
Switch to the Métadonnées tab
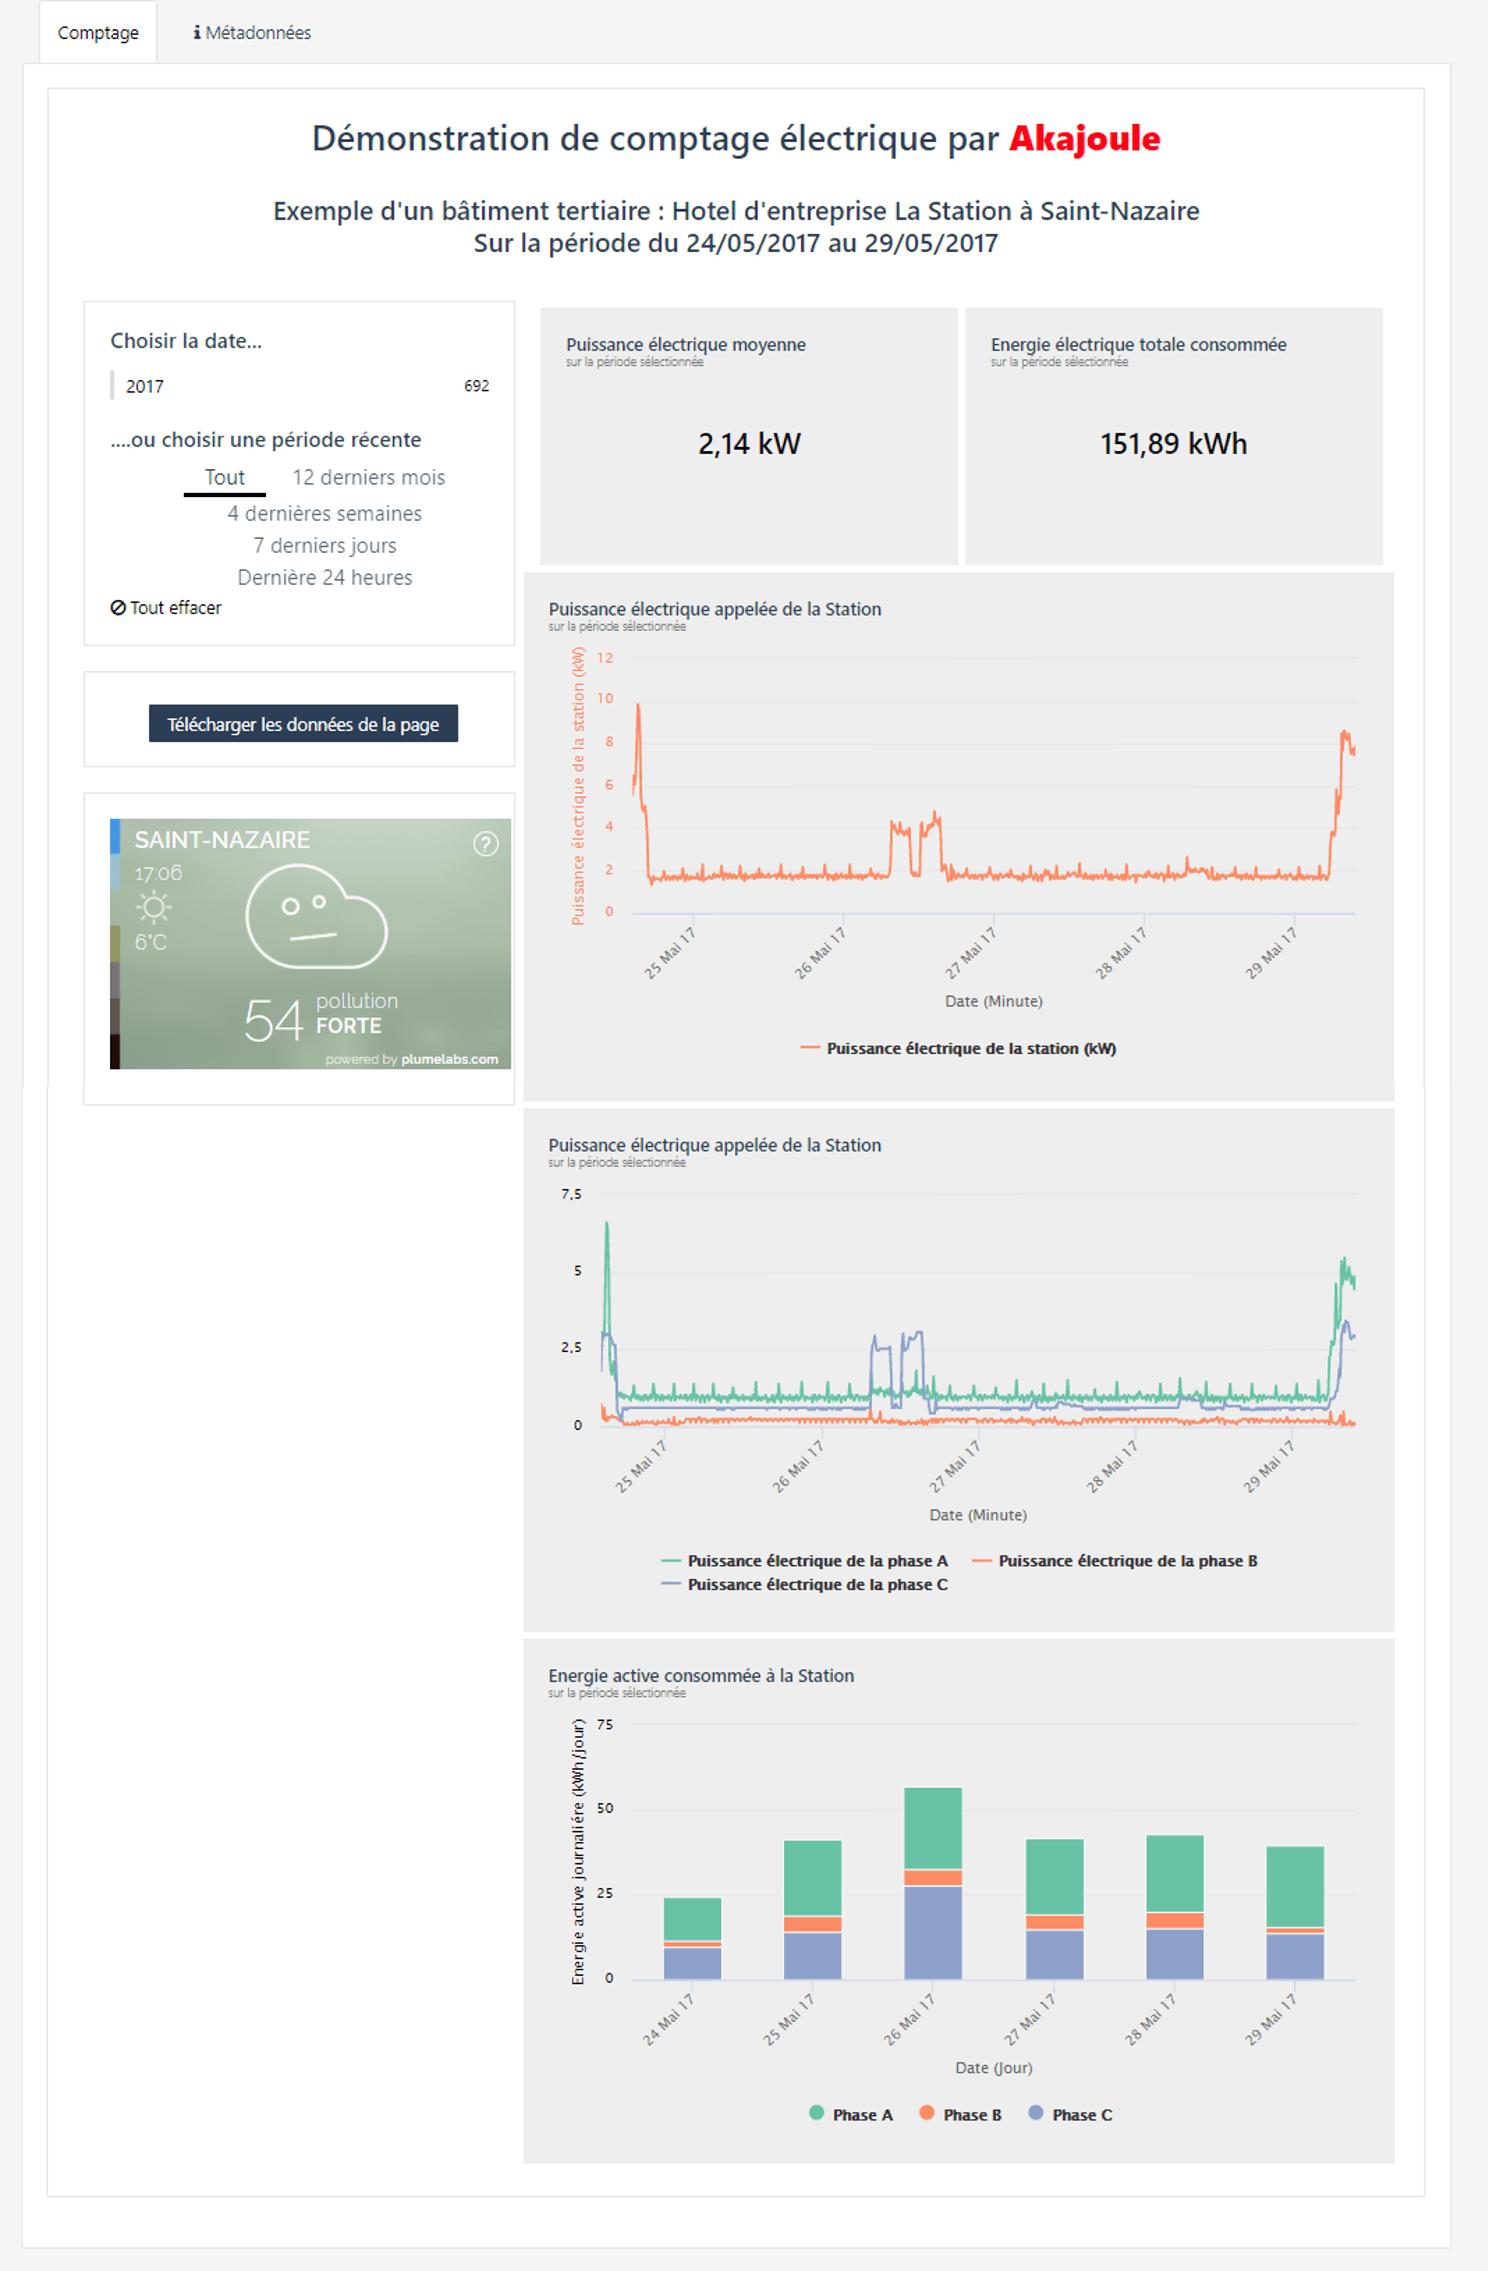tap(252, 33)
